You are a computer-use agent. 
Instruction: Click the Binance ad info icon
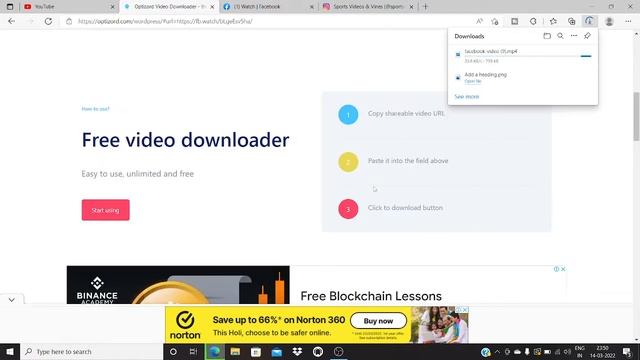[556, 269]
